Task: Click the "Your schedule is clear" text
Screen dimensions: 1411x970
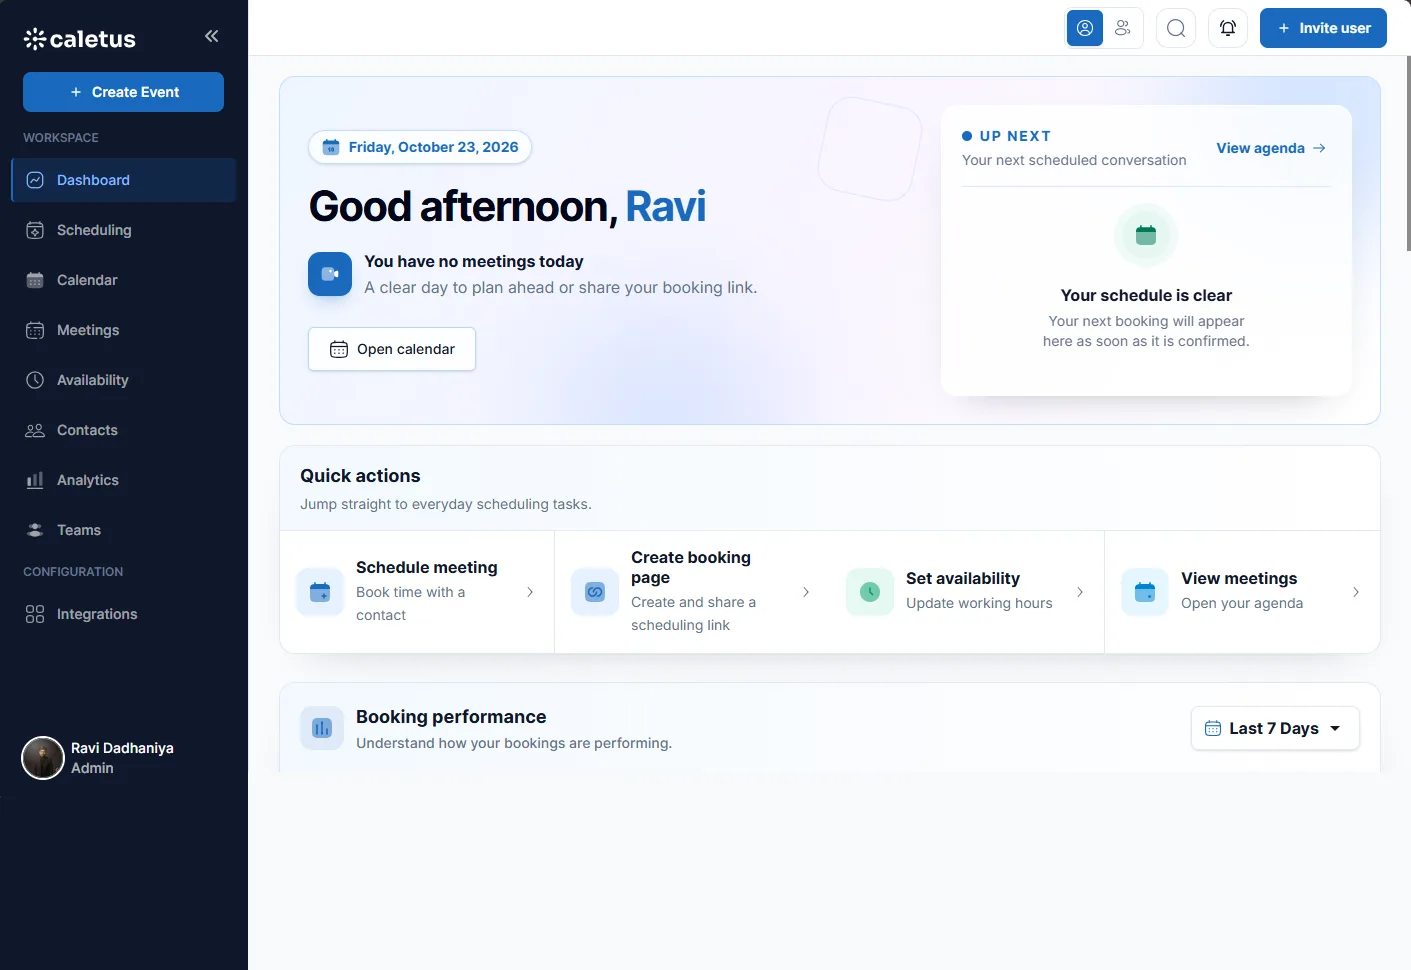Action: click(1146, 295)
